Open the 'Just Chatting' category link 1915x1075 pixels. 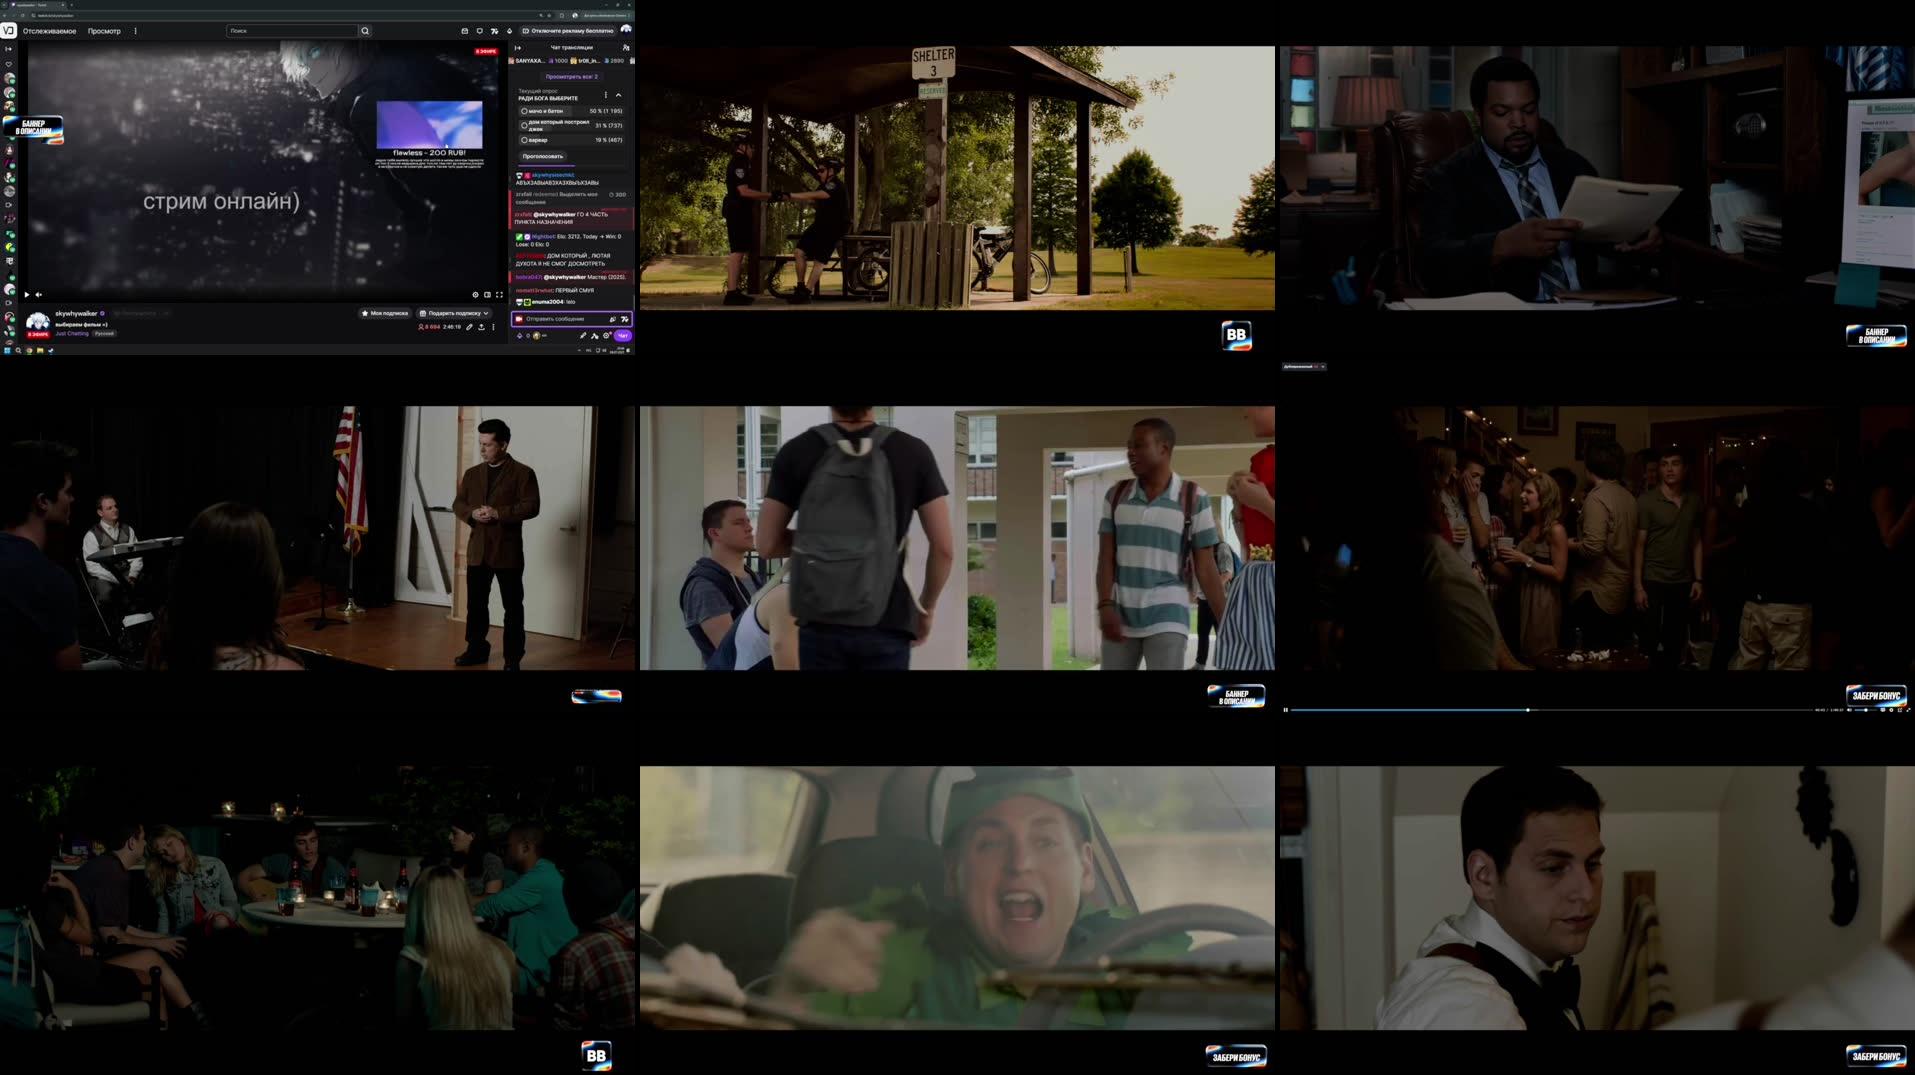72,334
